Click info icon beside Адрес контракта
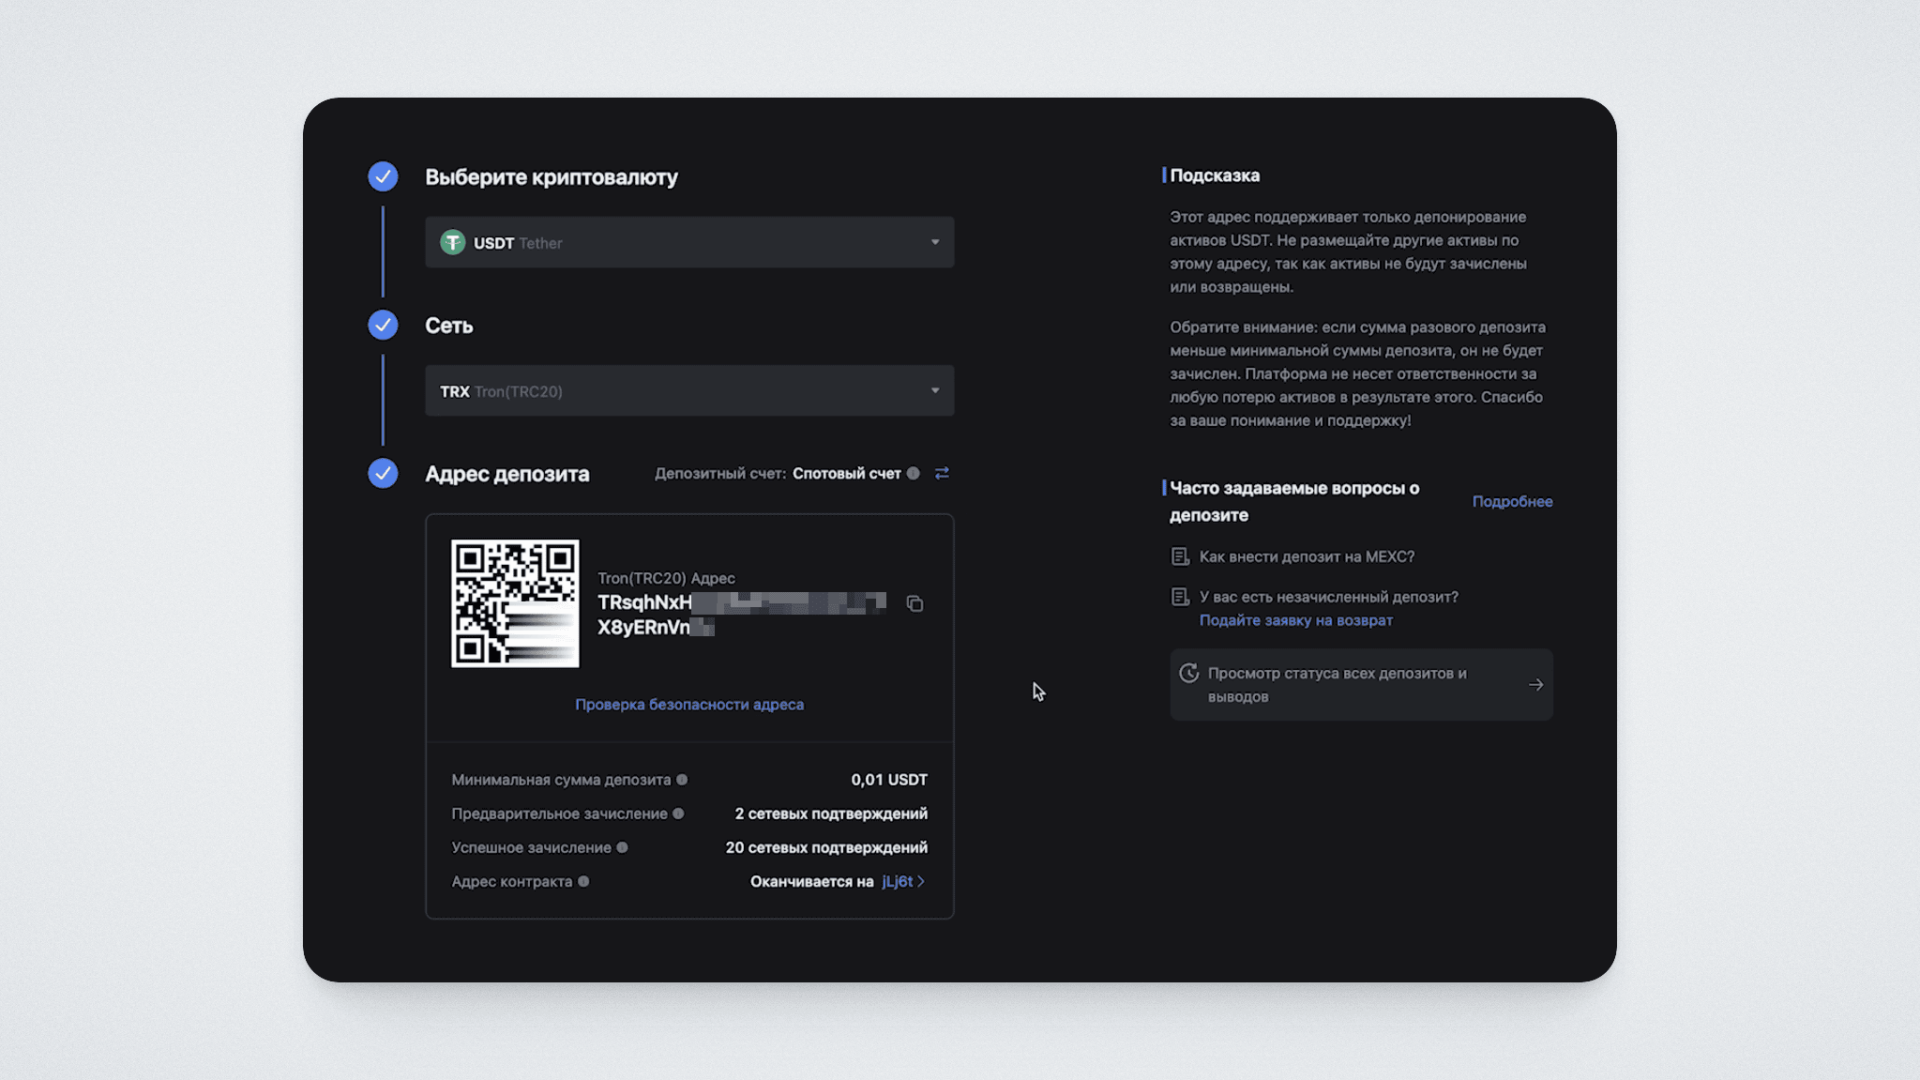Screen dimensions: 1920x1080 pyautogui.click(x=583, y=881)
